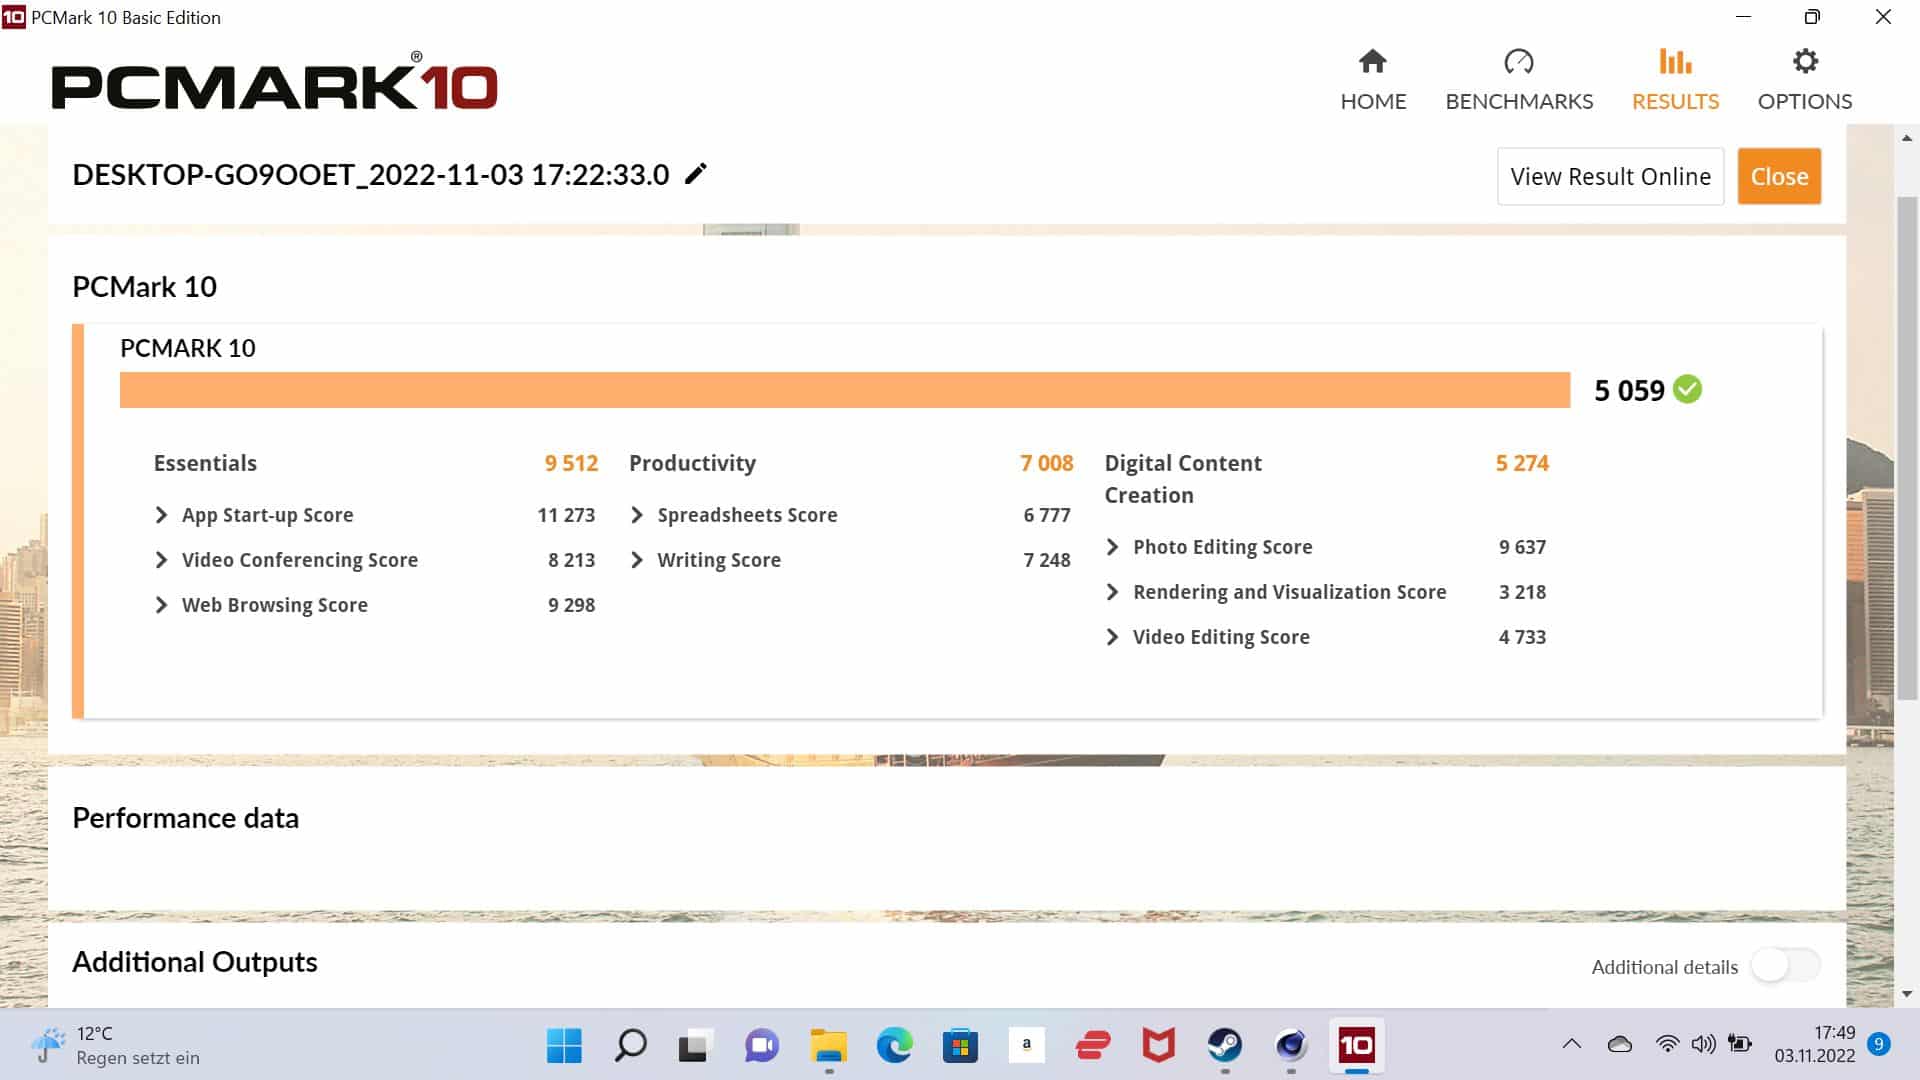Click the orange PCMark 10 score bar
Screen dimensions: 1920x1080
click(844, 390)
